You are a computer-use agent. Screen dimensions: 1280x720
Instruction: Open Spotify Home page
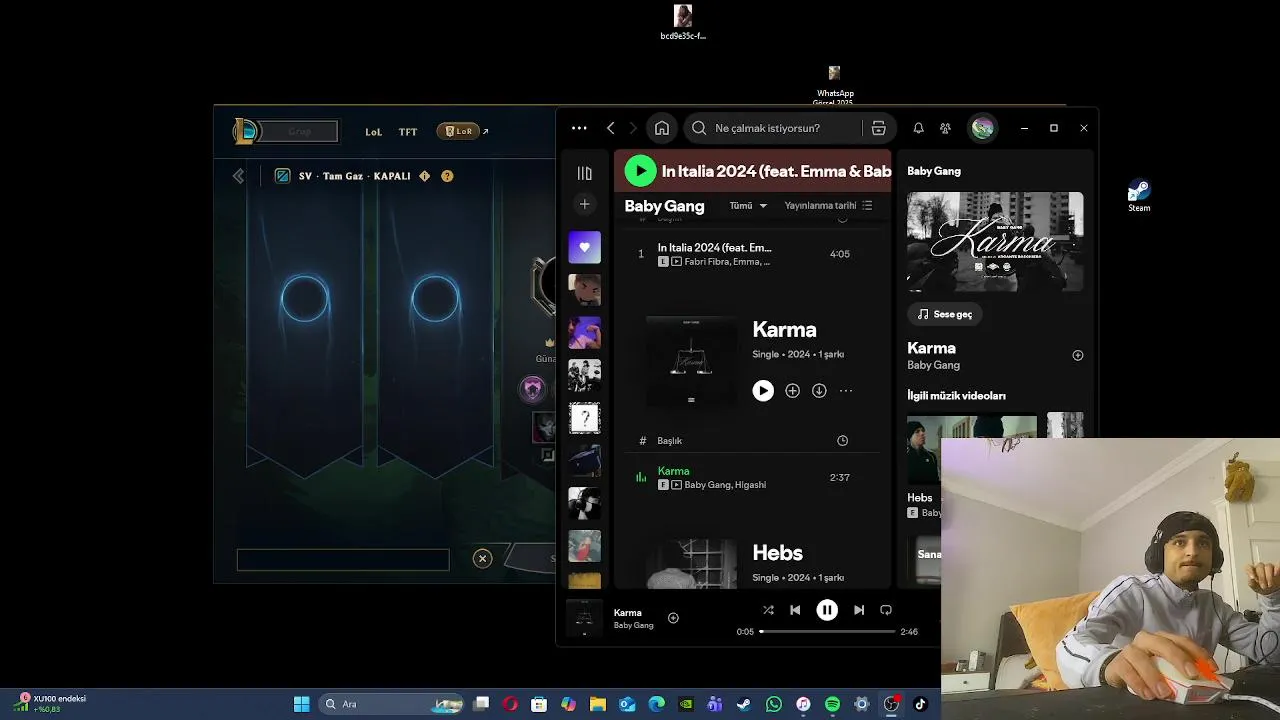[x=662, y=128]
